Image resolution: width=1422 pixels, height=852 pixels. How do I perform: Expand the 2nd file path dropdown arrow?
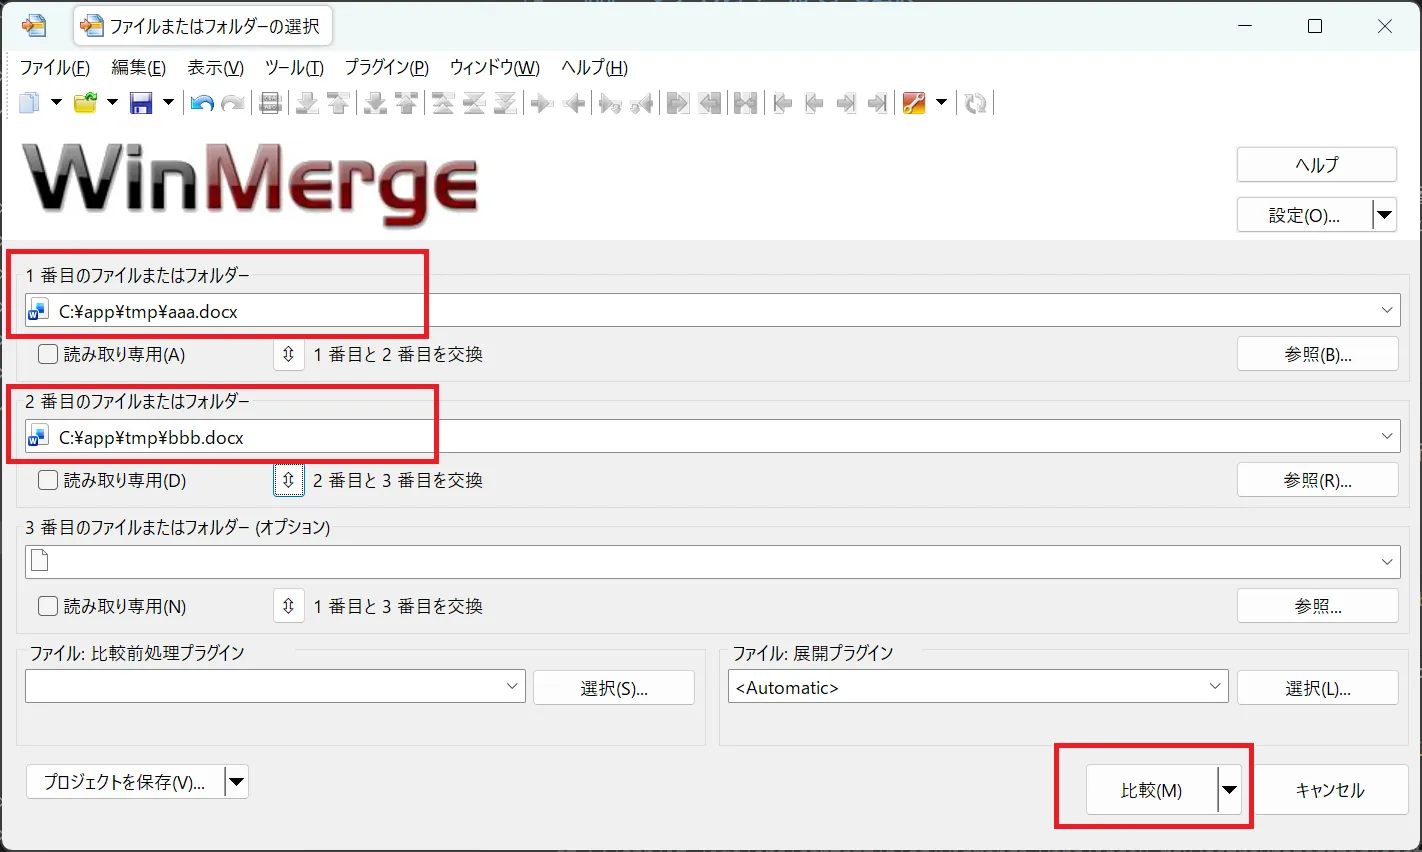pyautogui.click(x=1387, y=436)
